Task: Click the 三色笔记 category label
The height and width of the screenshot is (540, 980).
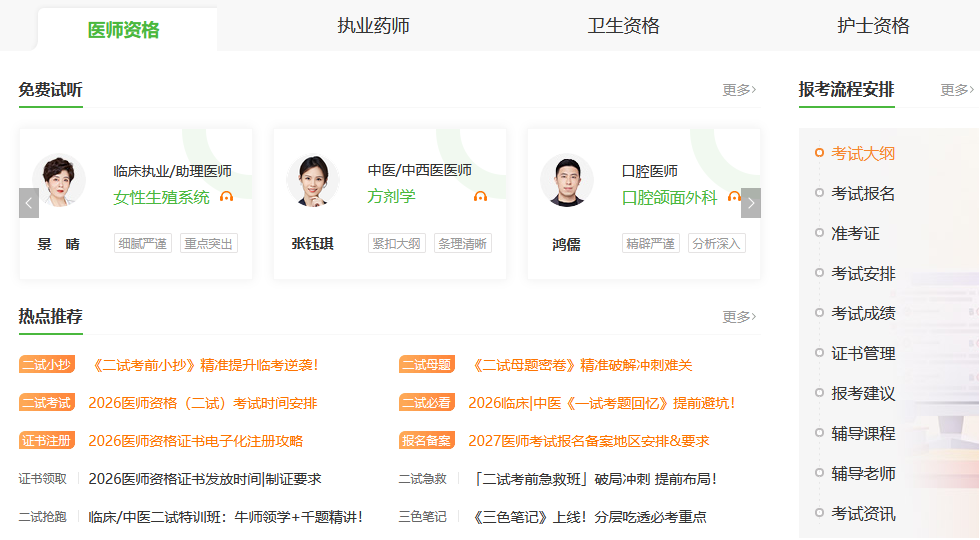Action: pyautogui.click(x=422, y=517)
